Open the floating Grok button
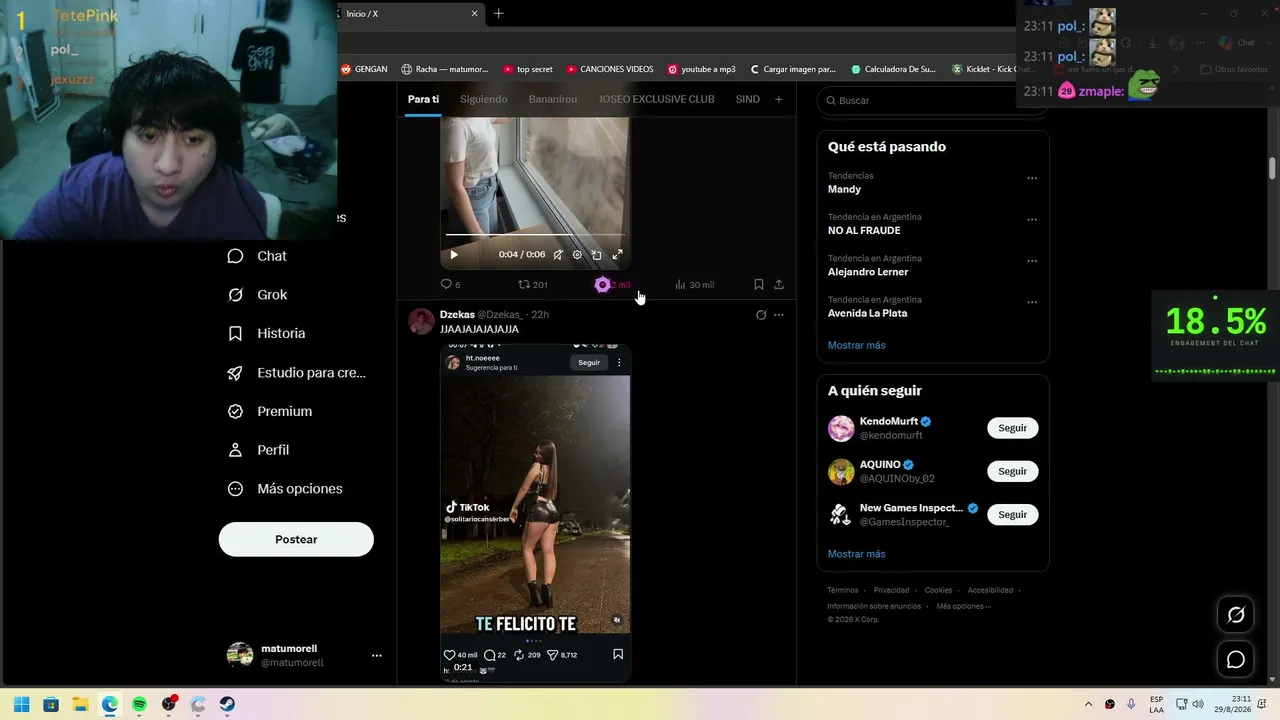The image size is (1280, 720). point(1236,615)
